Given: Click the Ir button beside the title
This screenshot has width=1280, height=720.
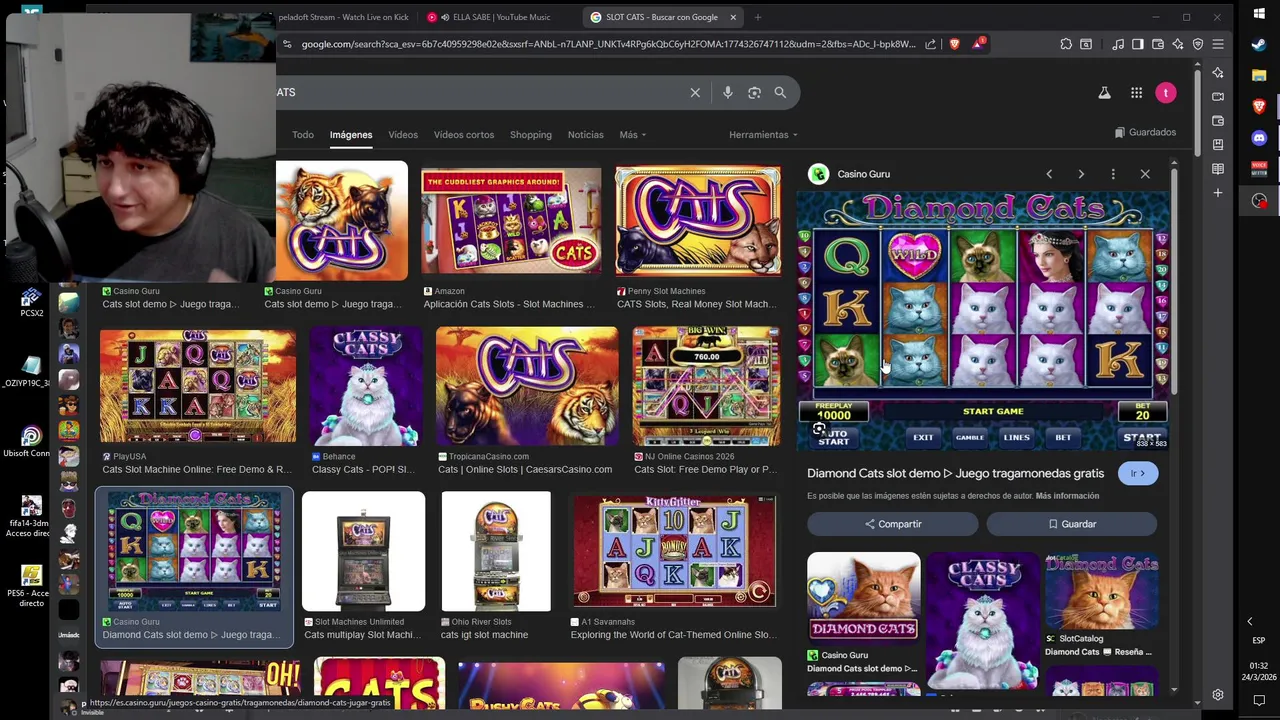Looking at the screenshot, I should [1138, 473].
